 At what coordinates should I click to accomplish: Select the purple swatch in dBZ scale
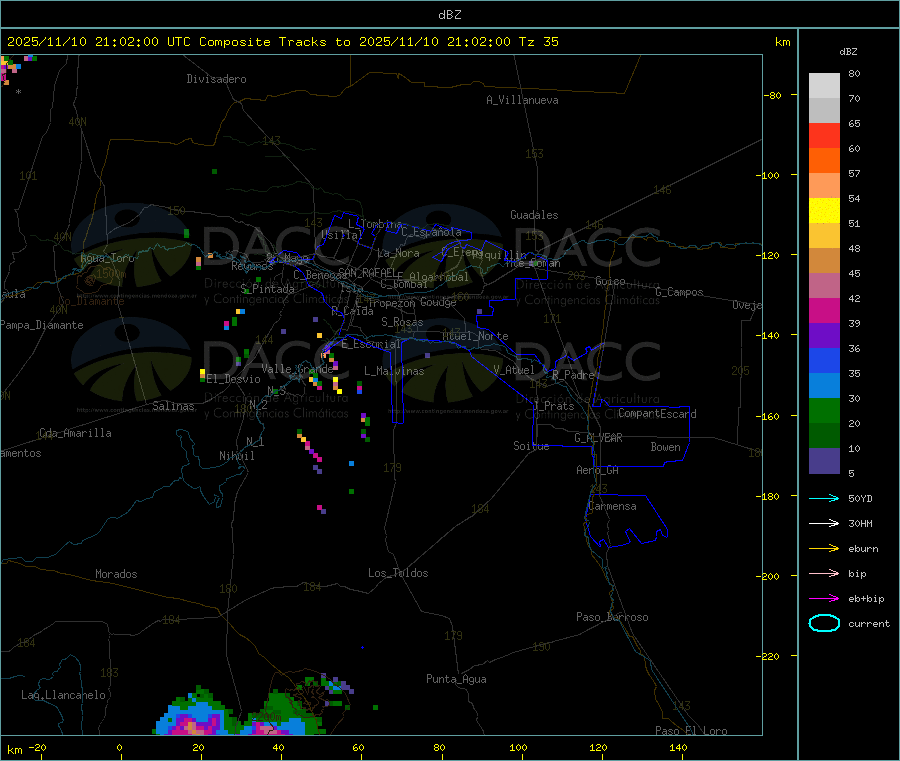pos(824,336)
